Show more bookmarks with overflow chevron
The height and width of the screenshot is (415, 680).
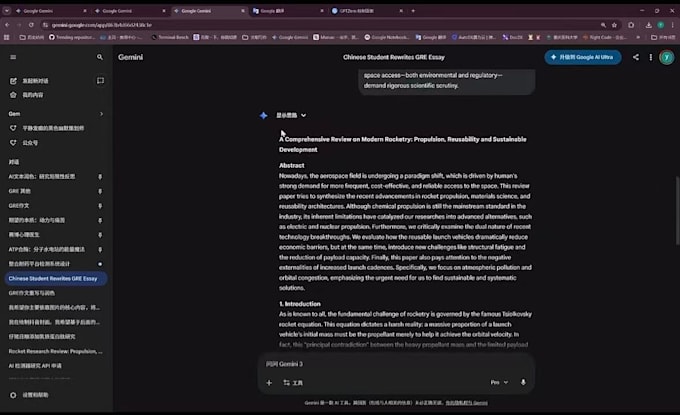[638, 37]
